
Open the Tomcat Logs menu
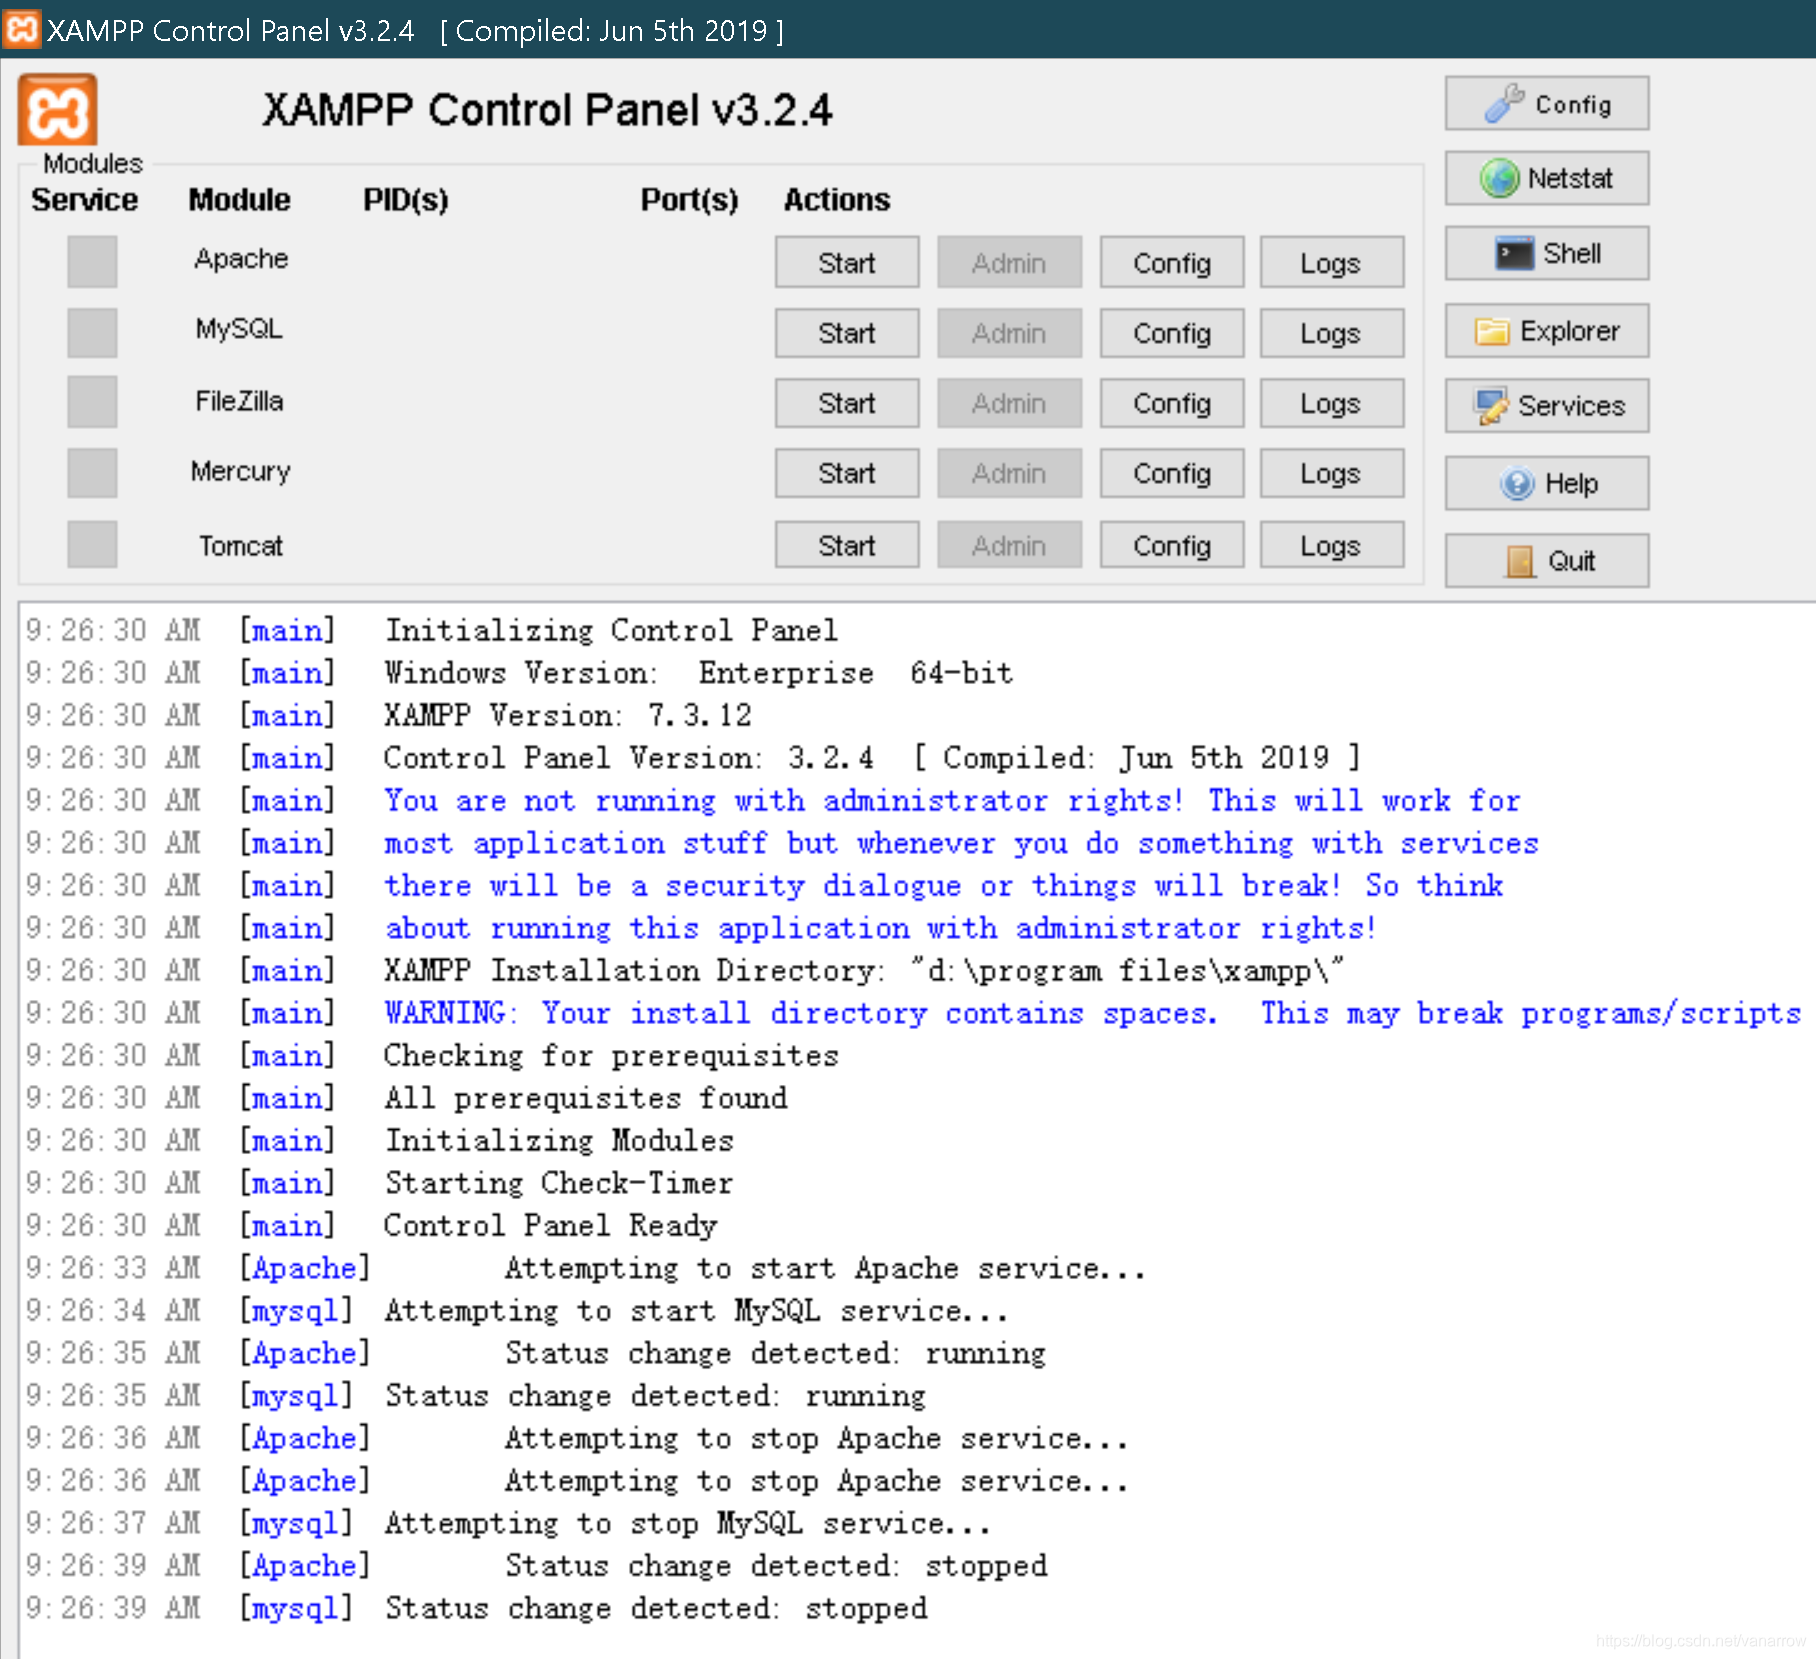[x=1332, y=545]
